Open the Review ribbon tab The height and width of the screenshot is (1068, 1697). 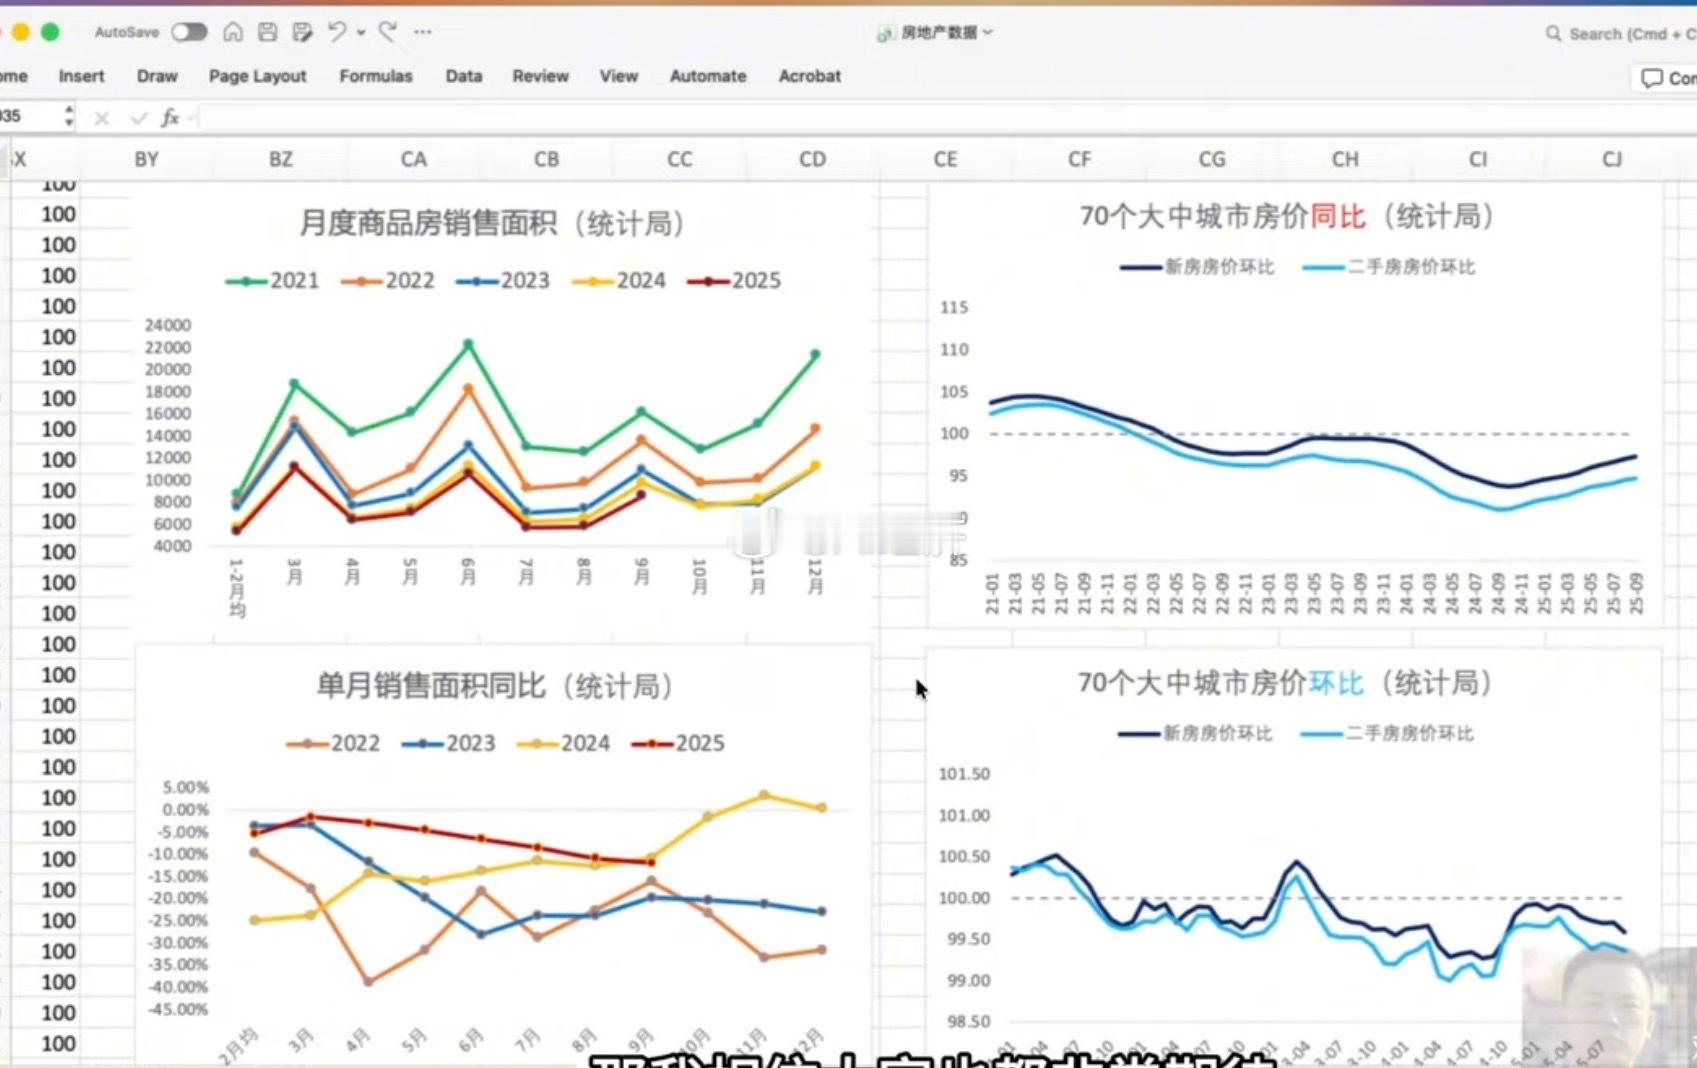[x=540, y=76]
